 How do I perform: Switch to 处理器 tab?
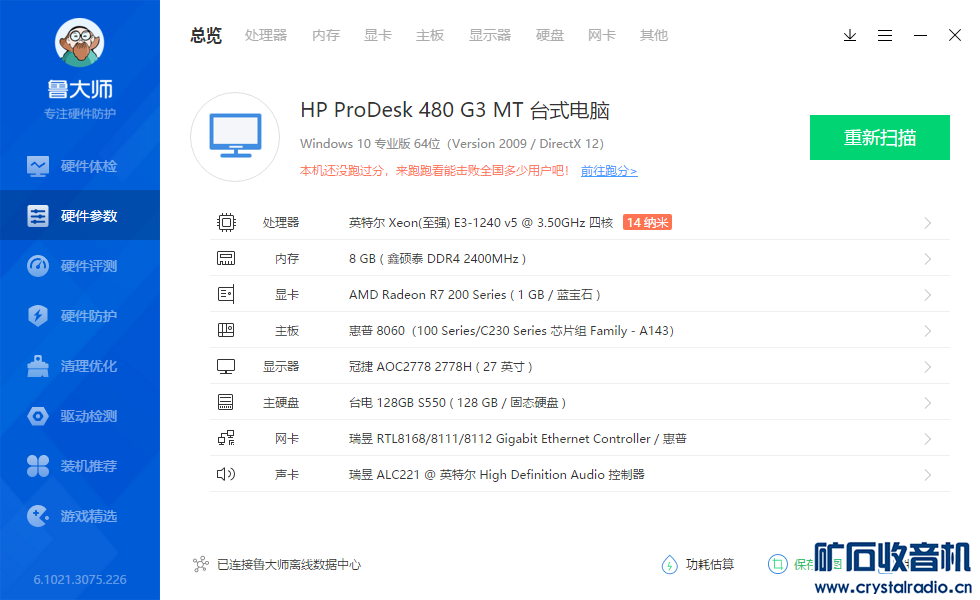(266, 36)
